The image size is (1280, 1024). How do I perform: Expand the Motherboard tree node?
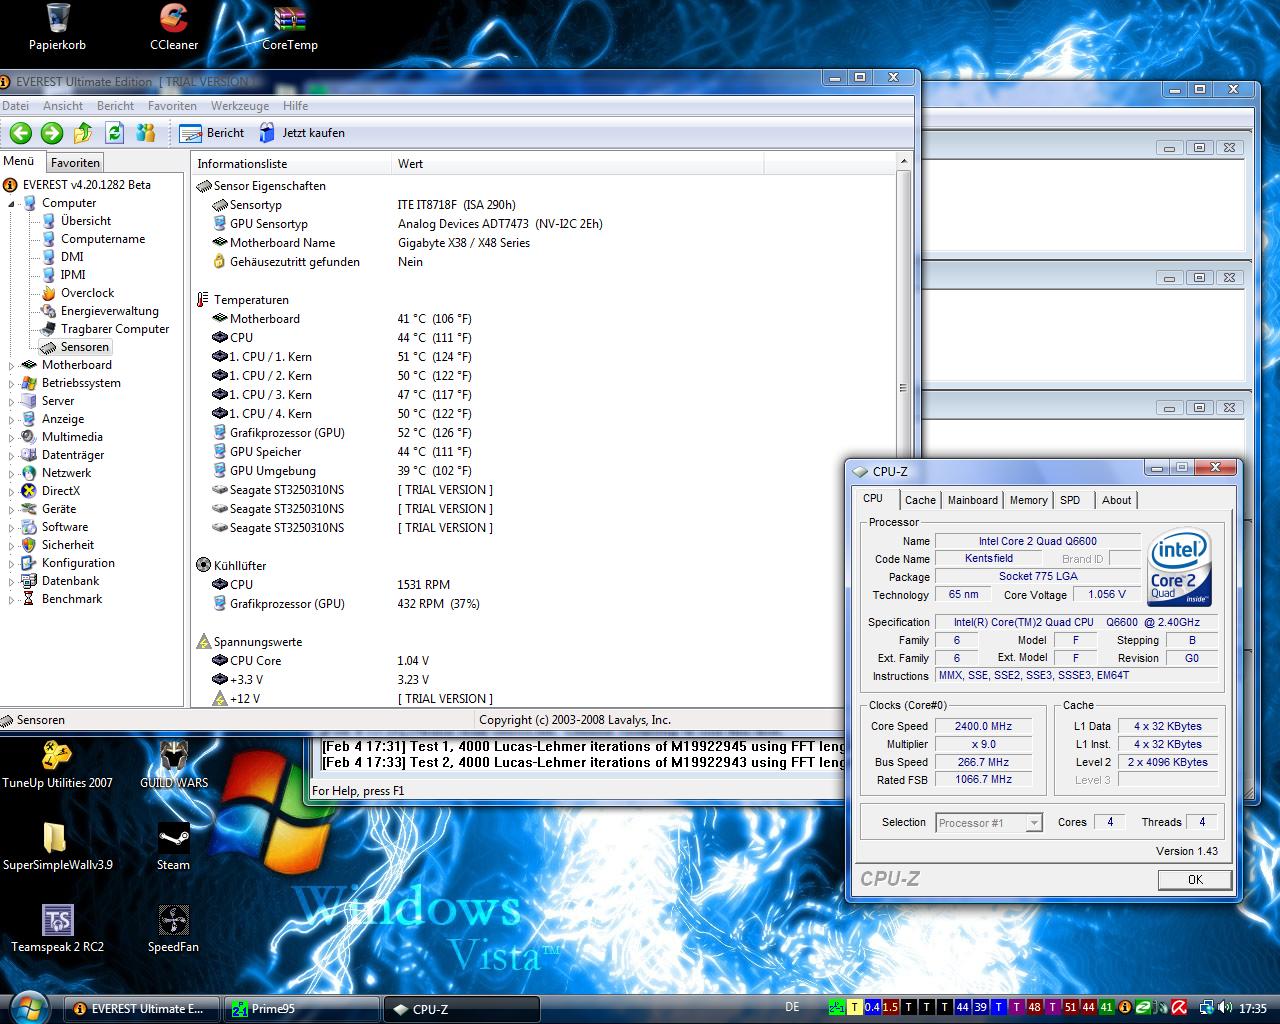pos(12,366)
